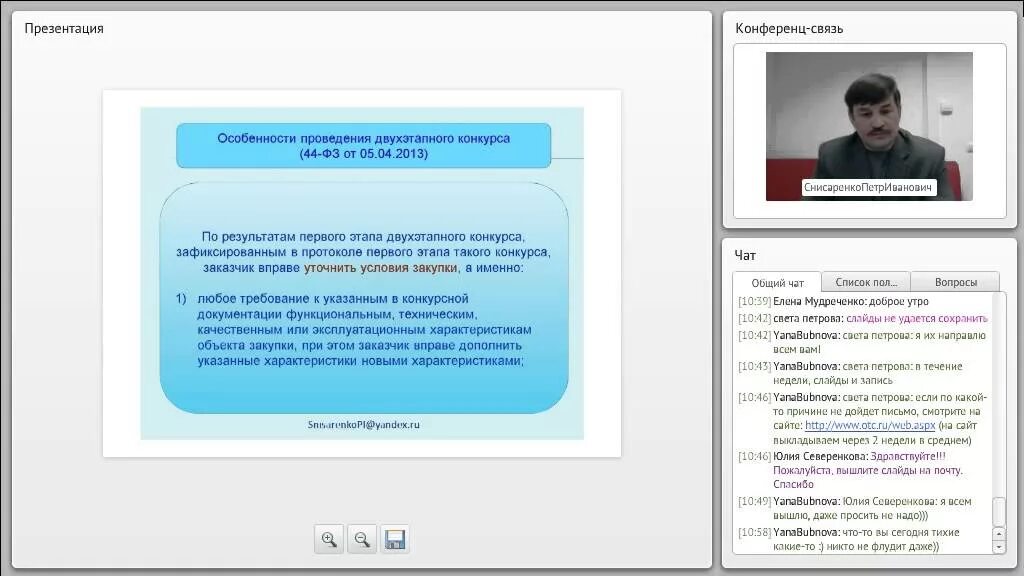This screenshot has width=1024, height=576.
Task: Zoom in on the presentation slide
Action: [x=328, y=539]
